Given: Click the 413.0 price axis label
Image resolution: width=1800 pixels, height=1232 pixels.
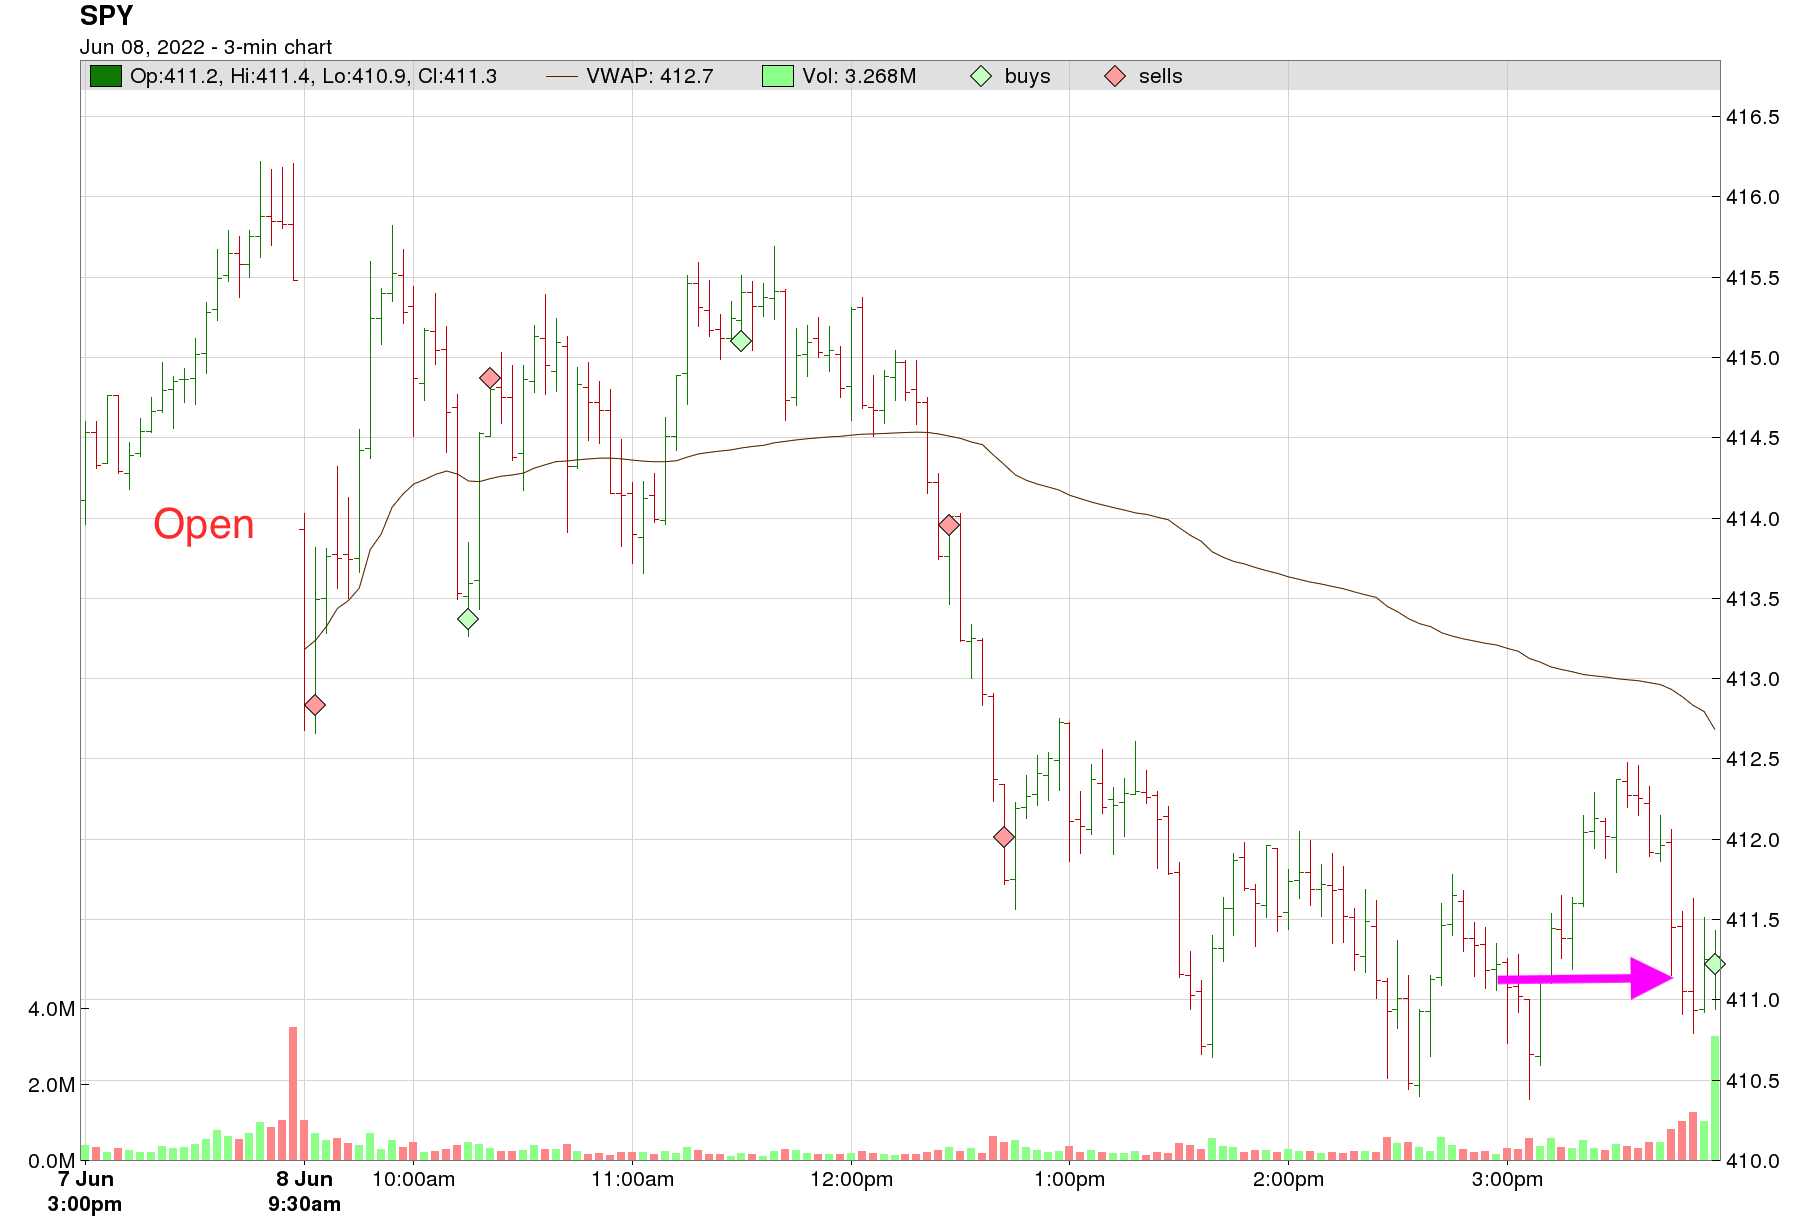Looking at the screenshot, I should [1753, 679].
